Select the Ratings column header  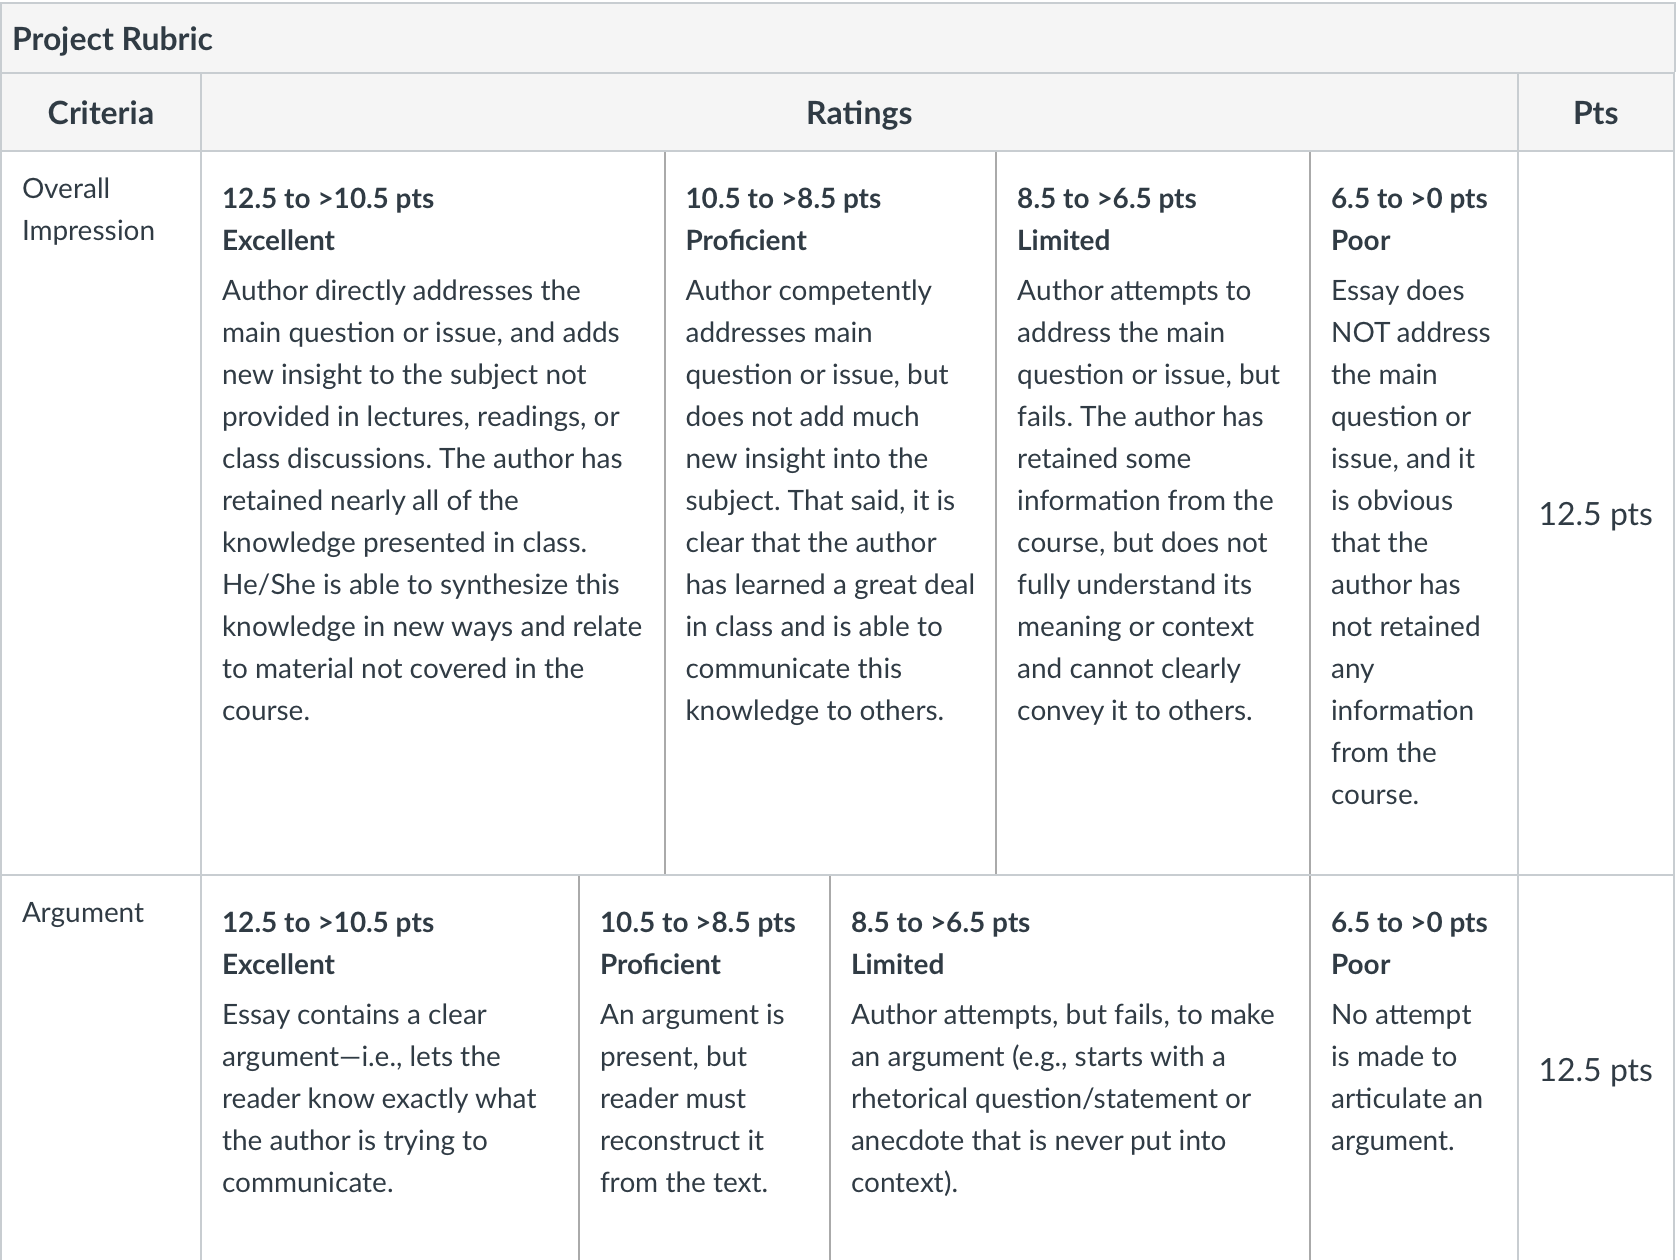pyautogui.click(x=859, y=113)
